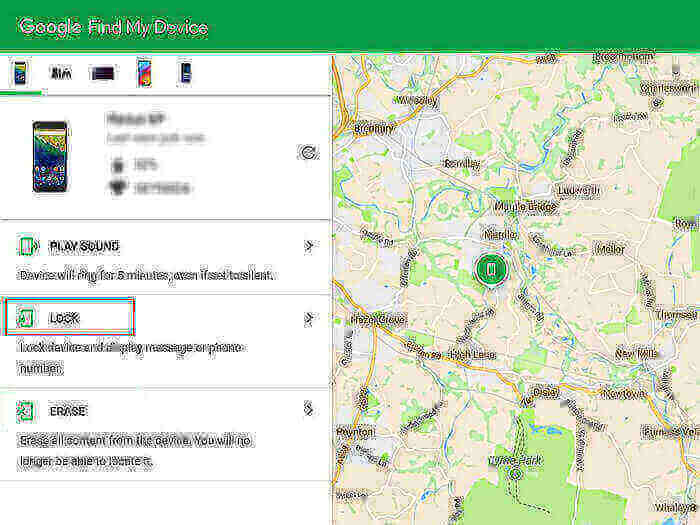Expand the Play Sound chevron arrow
Image resolution: width=700 pixels, height=525 pixels.
coord(309,246)
